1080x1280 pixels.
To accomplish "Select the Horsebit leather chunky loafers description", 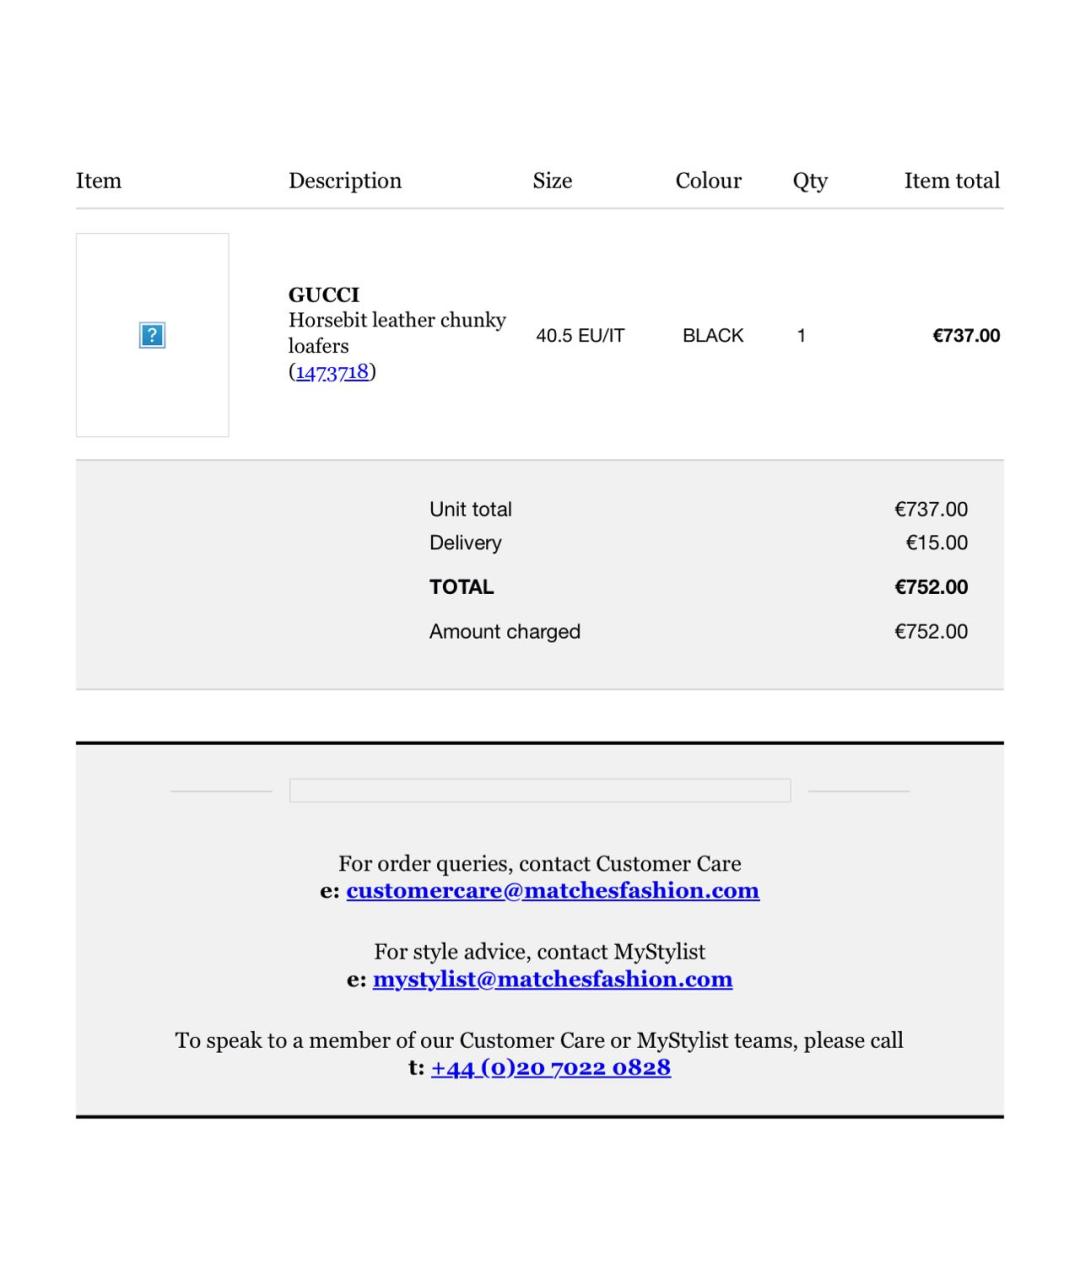I will tap(397, 333).
